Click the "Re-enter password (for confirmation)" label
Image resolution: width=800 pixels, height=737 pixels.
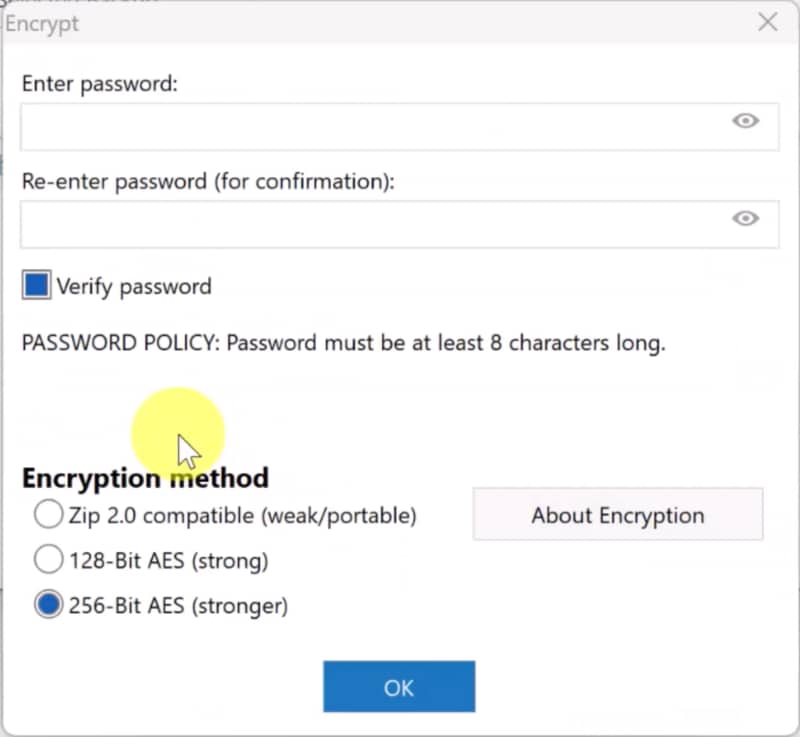[x=209, y=182]
